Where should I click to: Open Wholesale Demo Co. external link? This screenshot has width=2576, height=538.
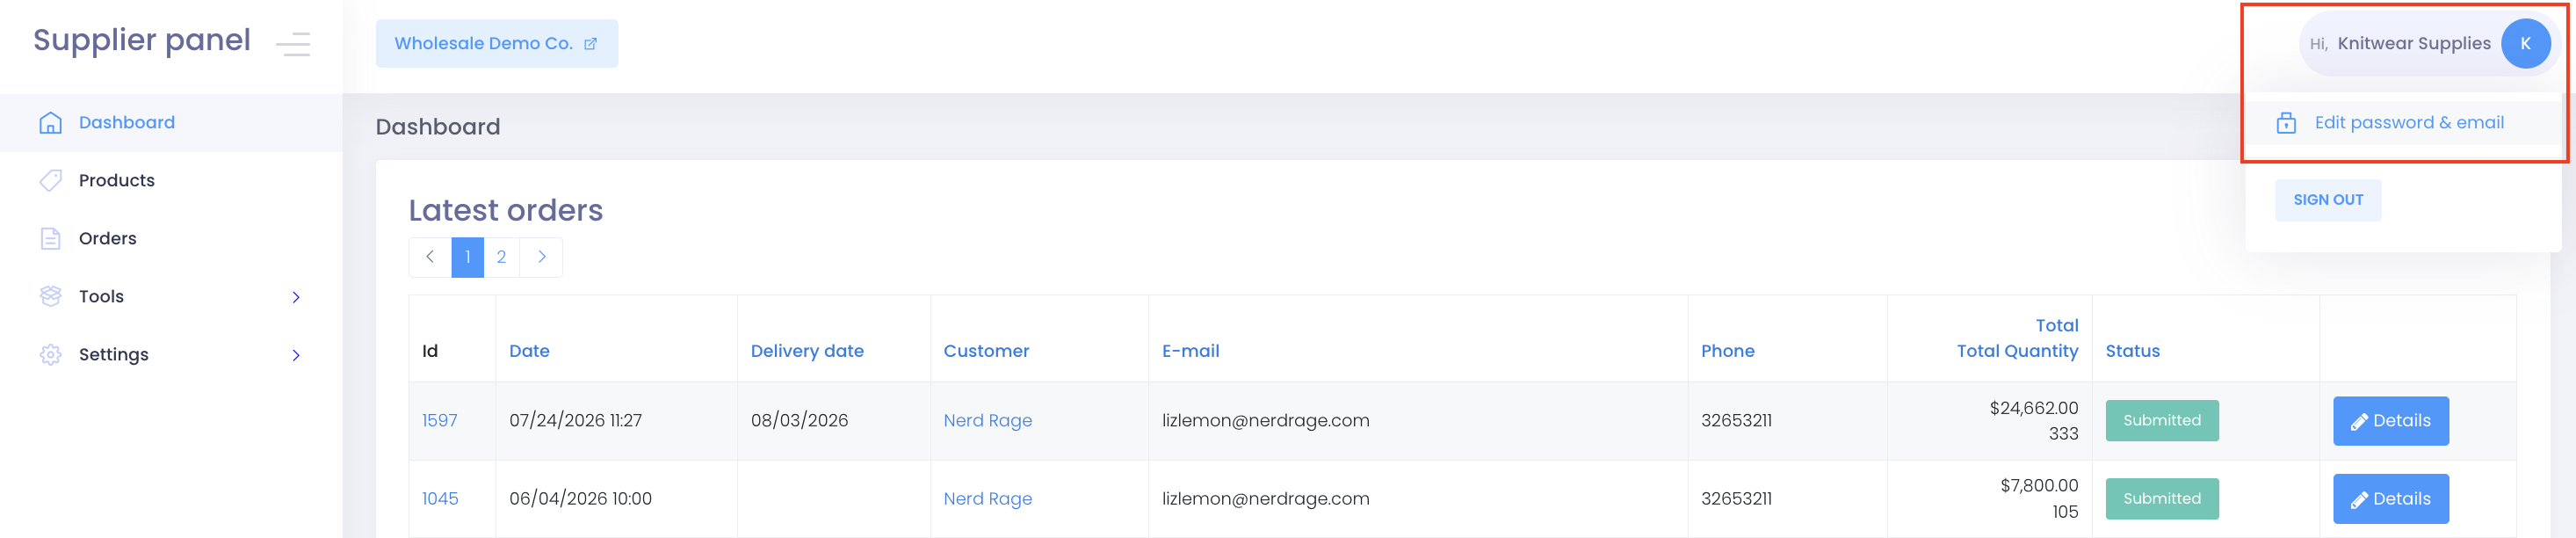point(497,44)
